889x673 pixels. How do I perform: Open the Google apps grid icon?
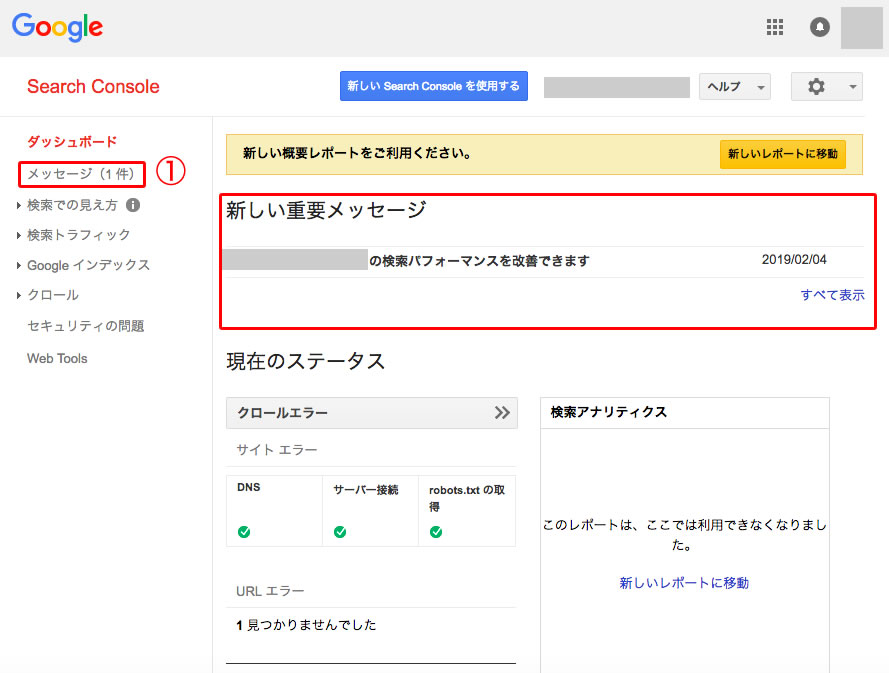click(x=774, y=27)
